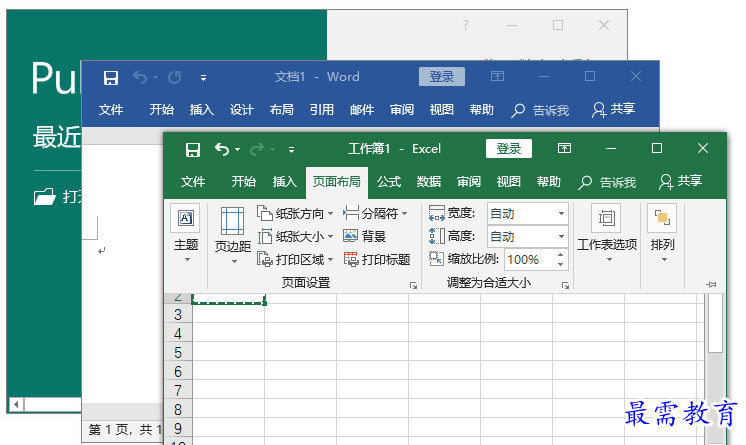This screenshot has height=445, width=746.
Task: Open the 页边距 margins menu
Action: (x=233, y=236)
